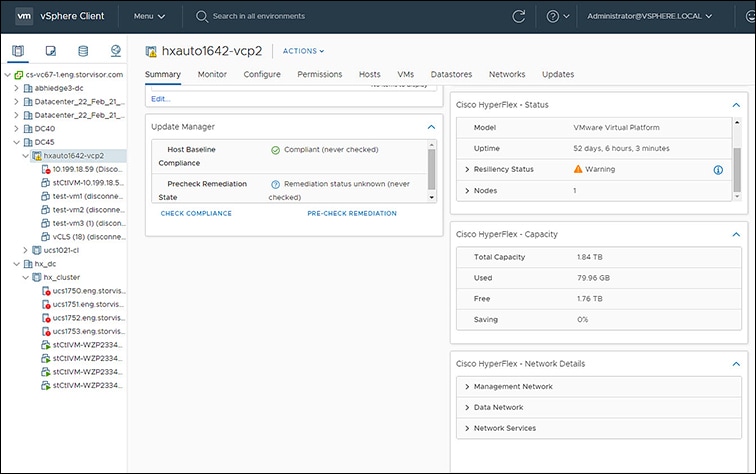Click the DC40 datacenter icon

point(28,129)
